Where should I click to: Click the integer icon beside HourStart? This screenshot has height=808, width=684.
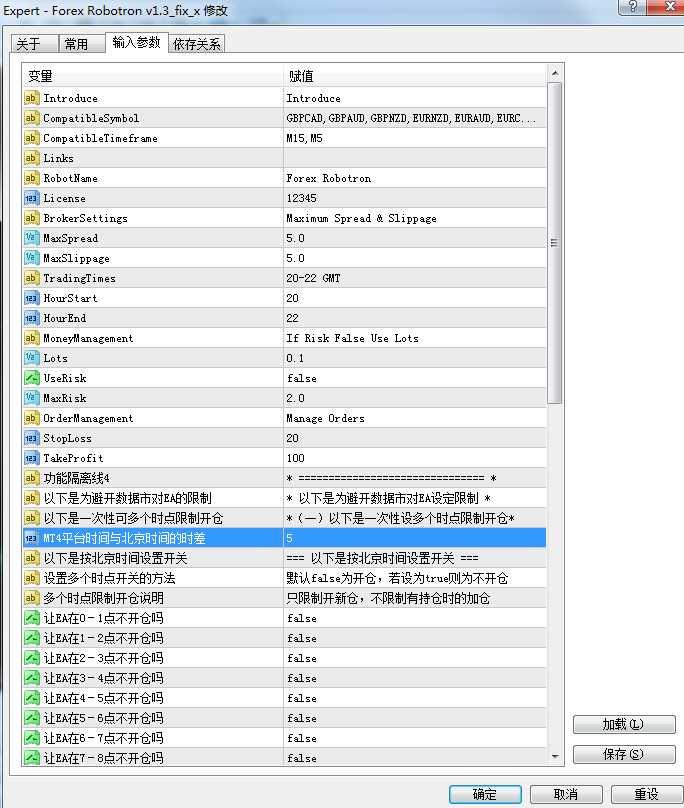point(31,298)
